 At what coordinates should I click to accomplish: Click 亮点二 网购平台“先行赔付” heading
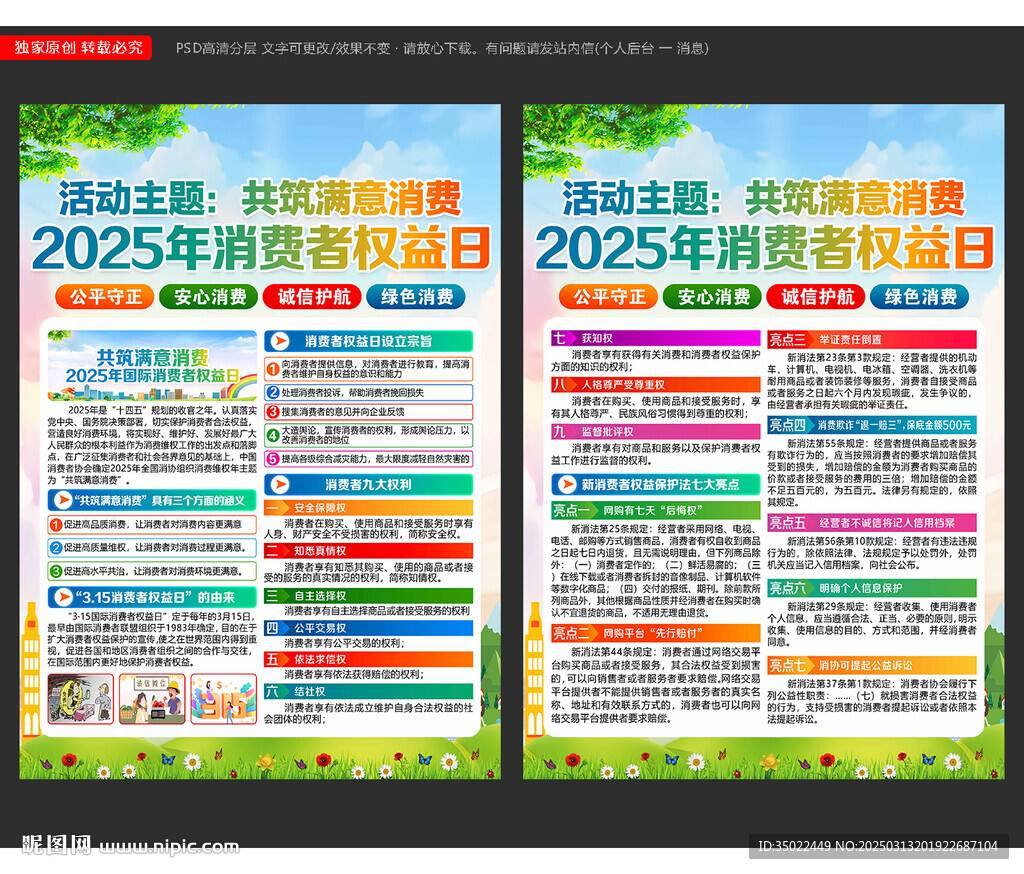pyautogui.click(x=656, y=633)
